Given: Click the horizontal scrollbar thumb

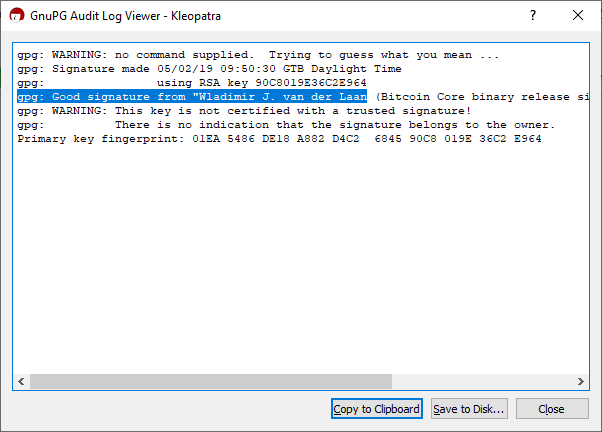Looking at the screenshot, I should (x=211, y=381).
